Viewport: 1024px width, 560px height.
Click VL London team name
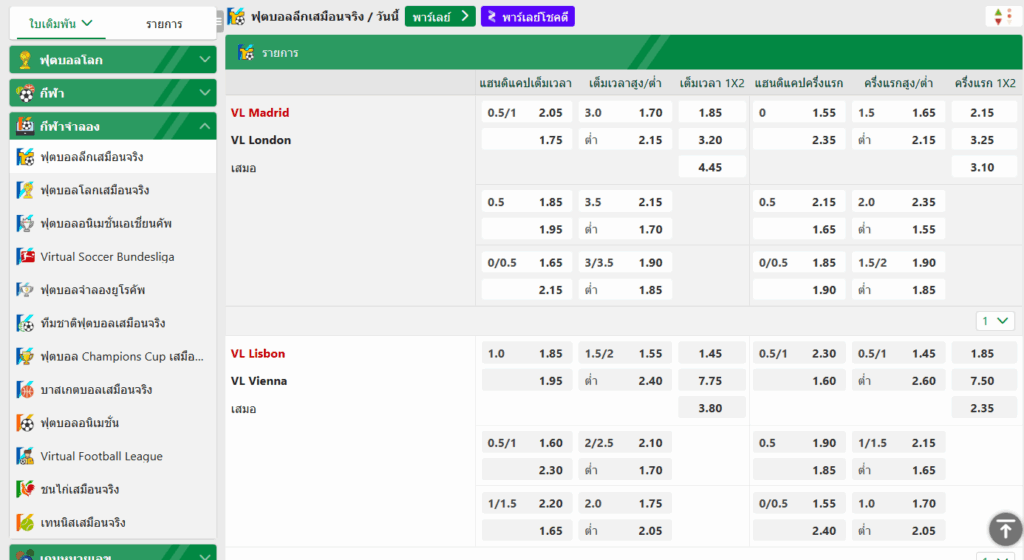point(261,140)
